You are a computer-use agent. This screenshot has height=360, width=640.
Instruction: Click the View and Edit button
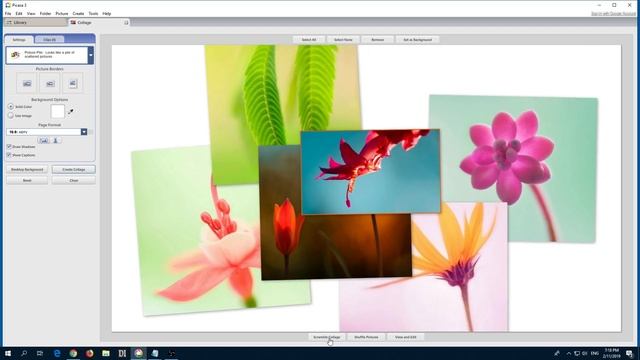coord(406,337)
